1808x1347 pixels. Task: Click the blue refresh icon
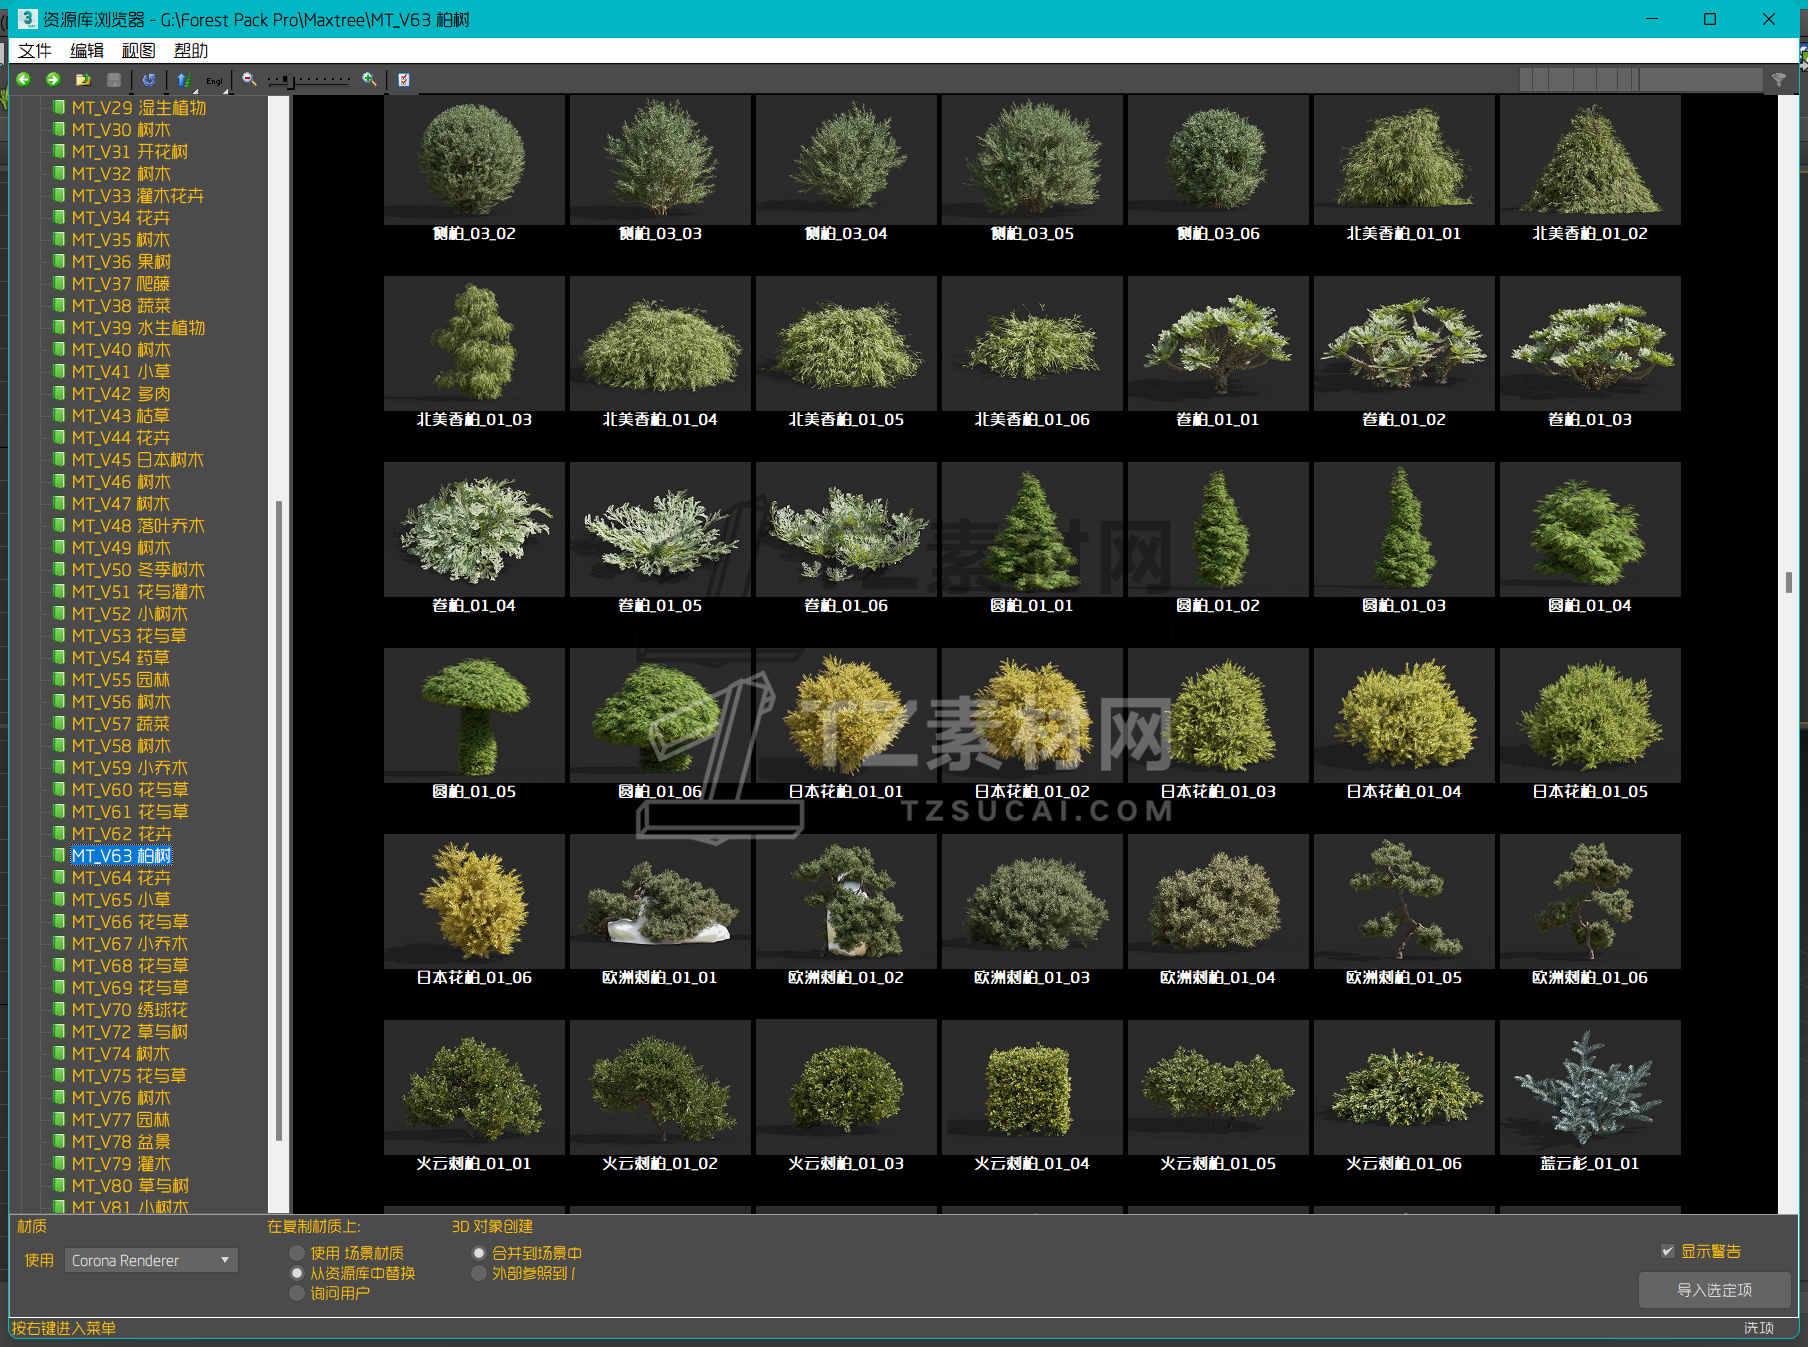(149, 80)
